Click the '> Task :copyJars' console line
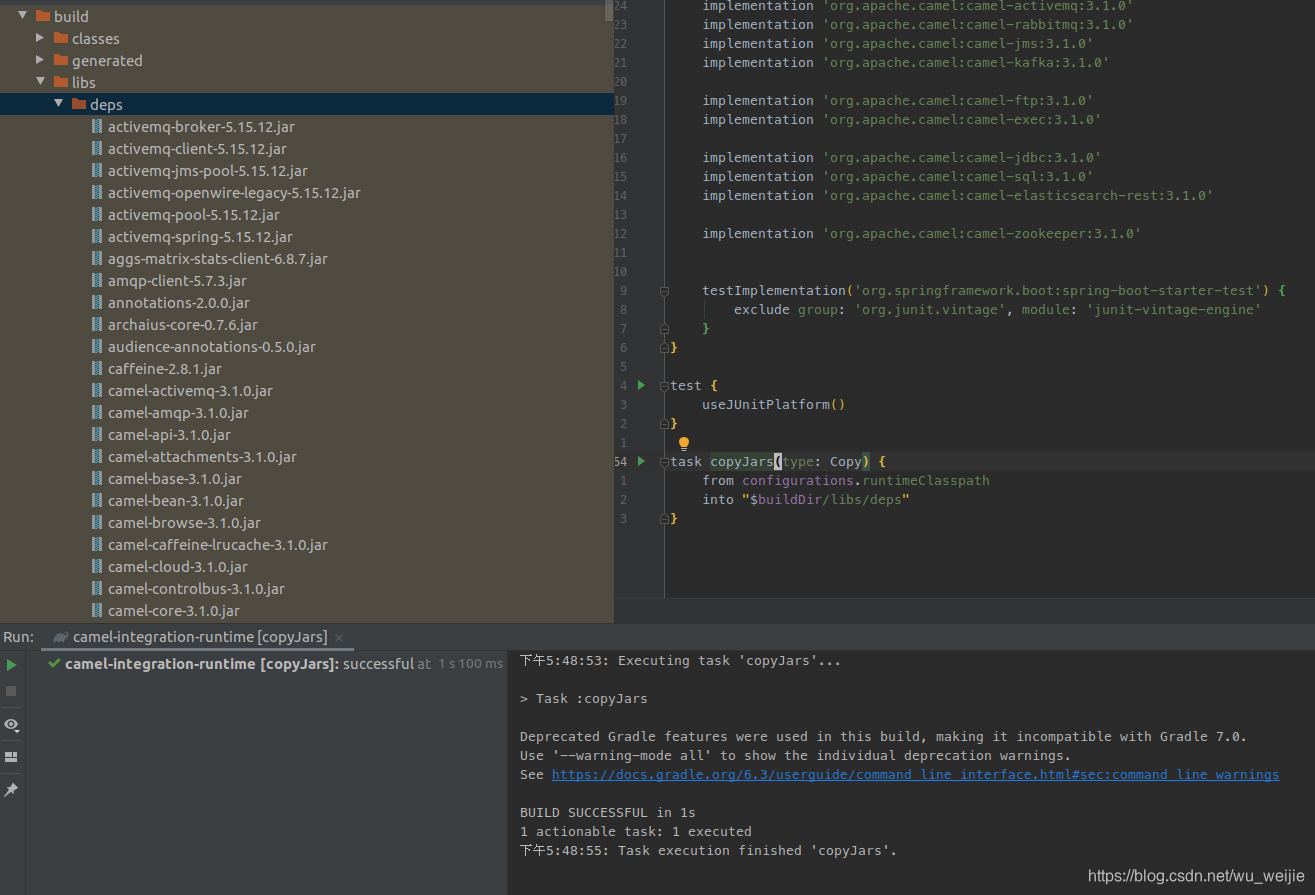 click(583, 699)
